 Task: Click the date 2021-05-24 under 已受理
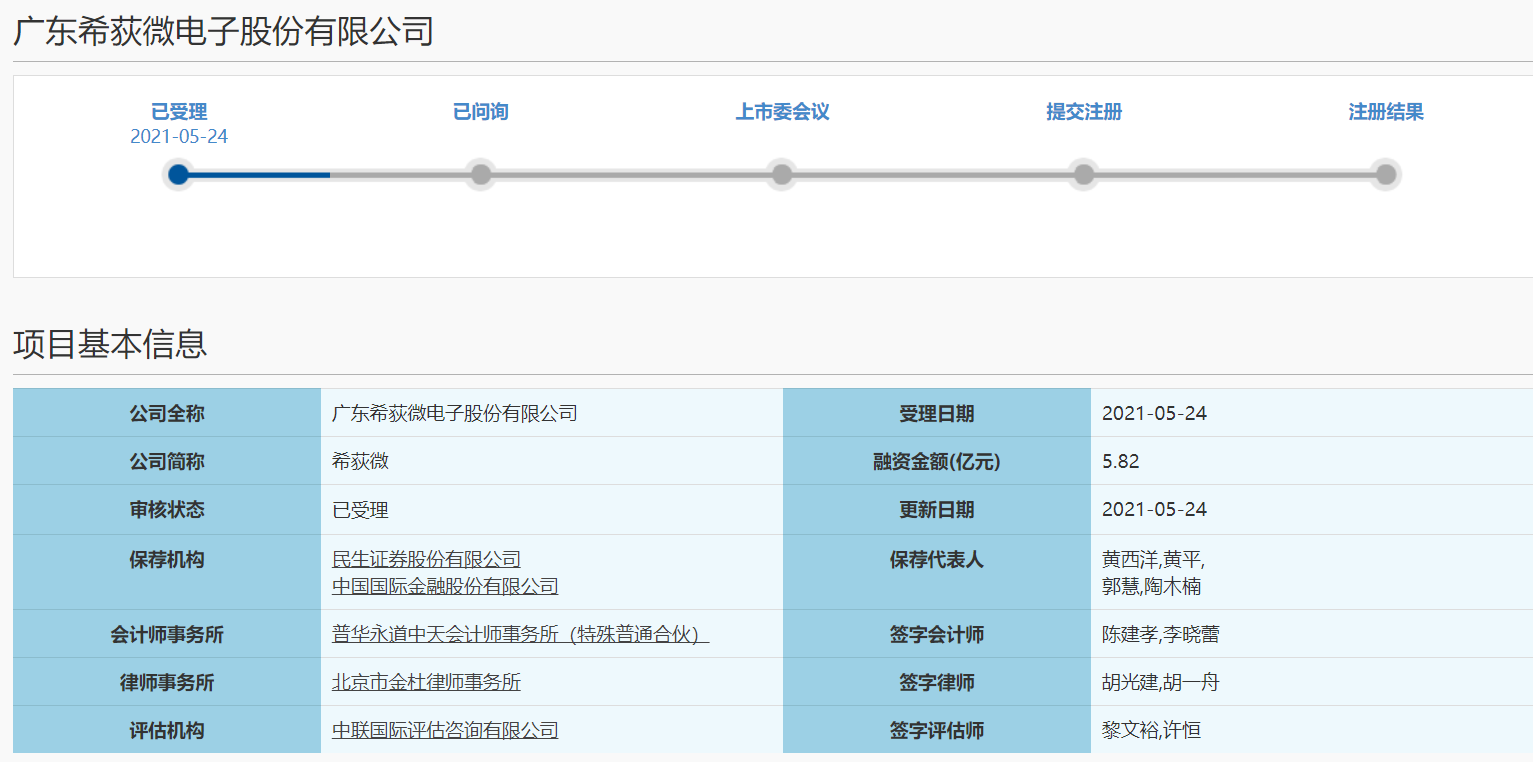(x=178, y=136)
